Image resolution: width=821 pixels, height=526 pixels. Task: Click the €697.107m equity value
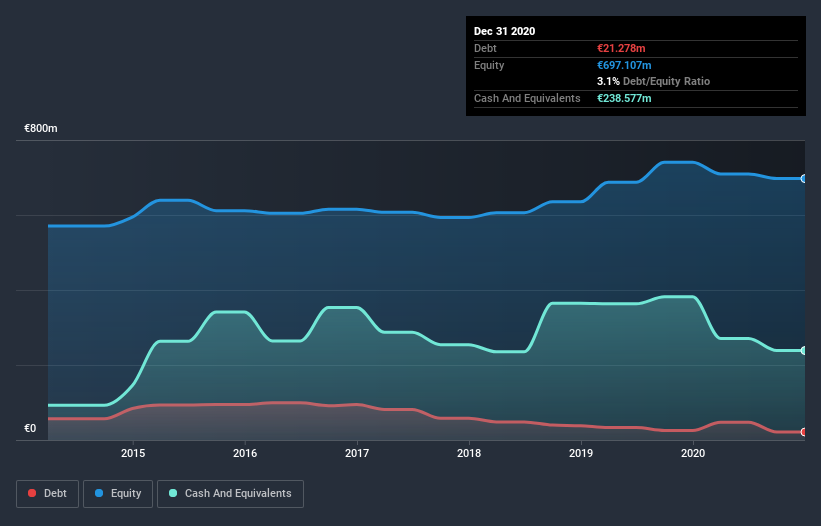pyautogui.click(x=624, y=65)
